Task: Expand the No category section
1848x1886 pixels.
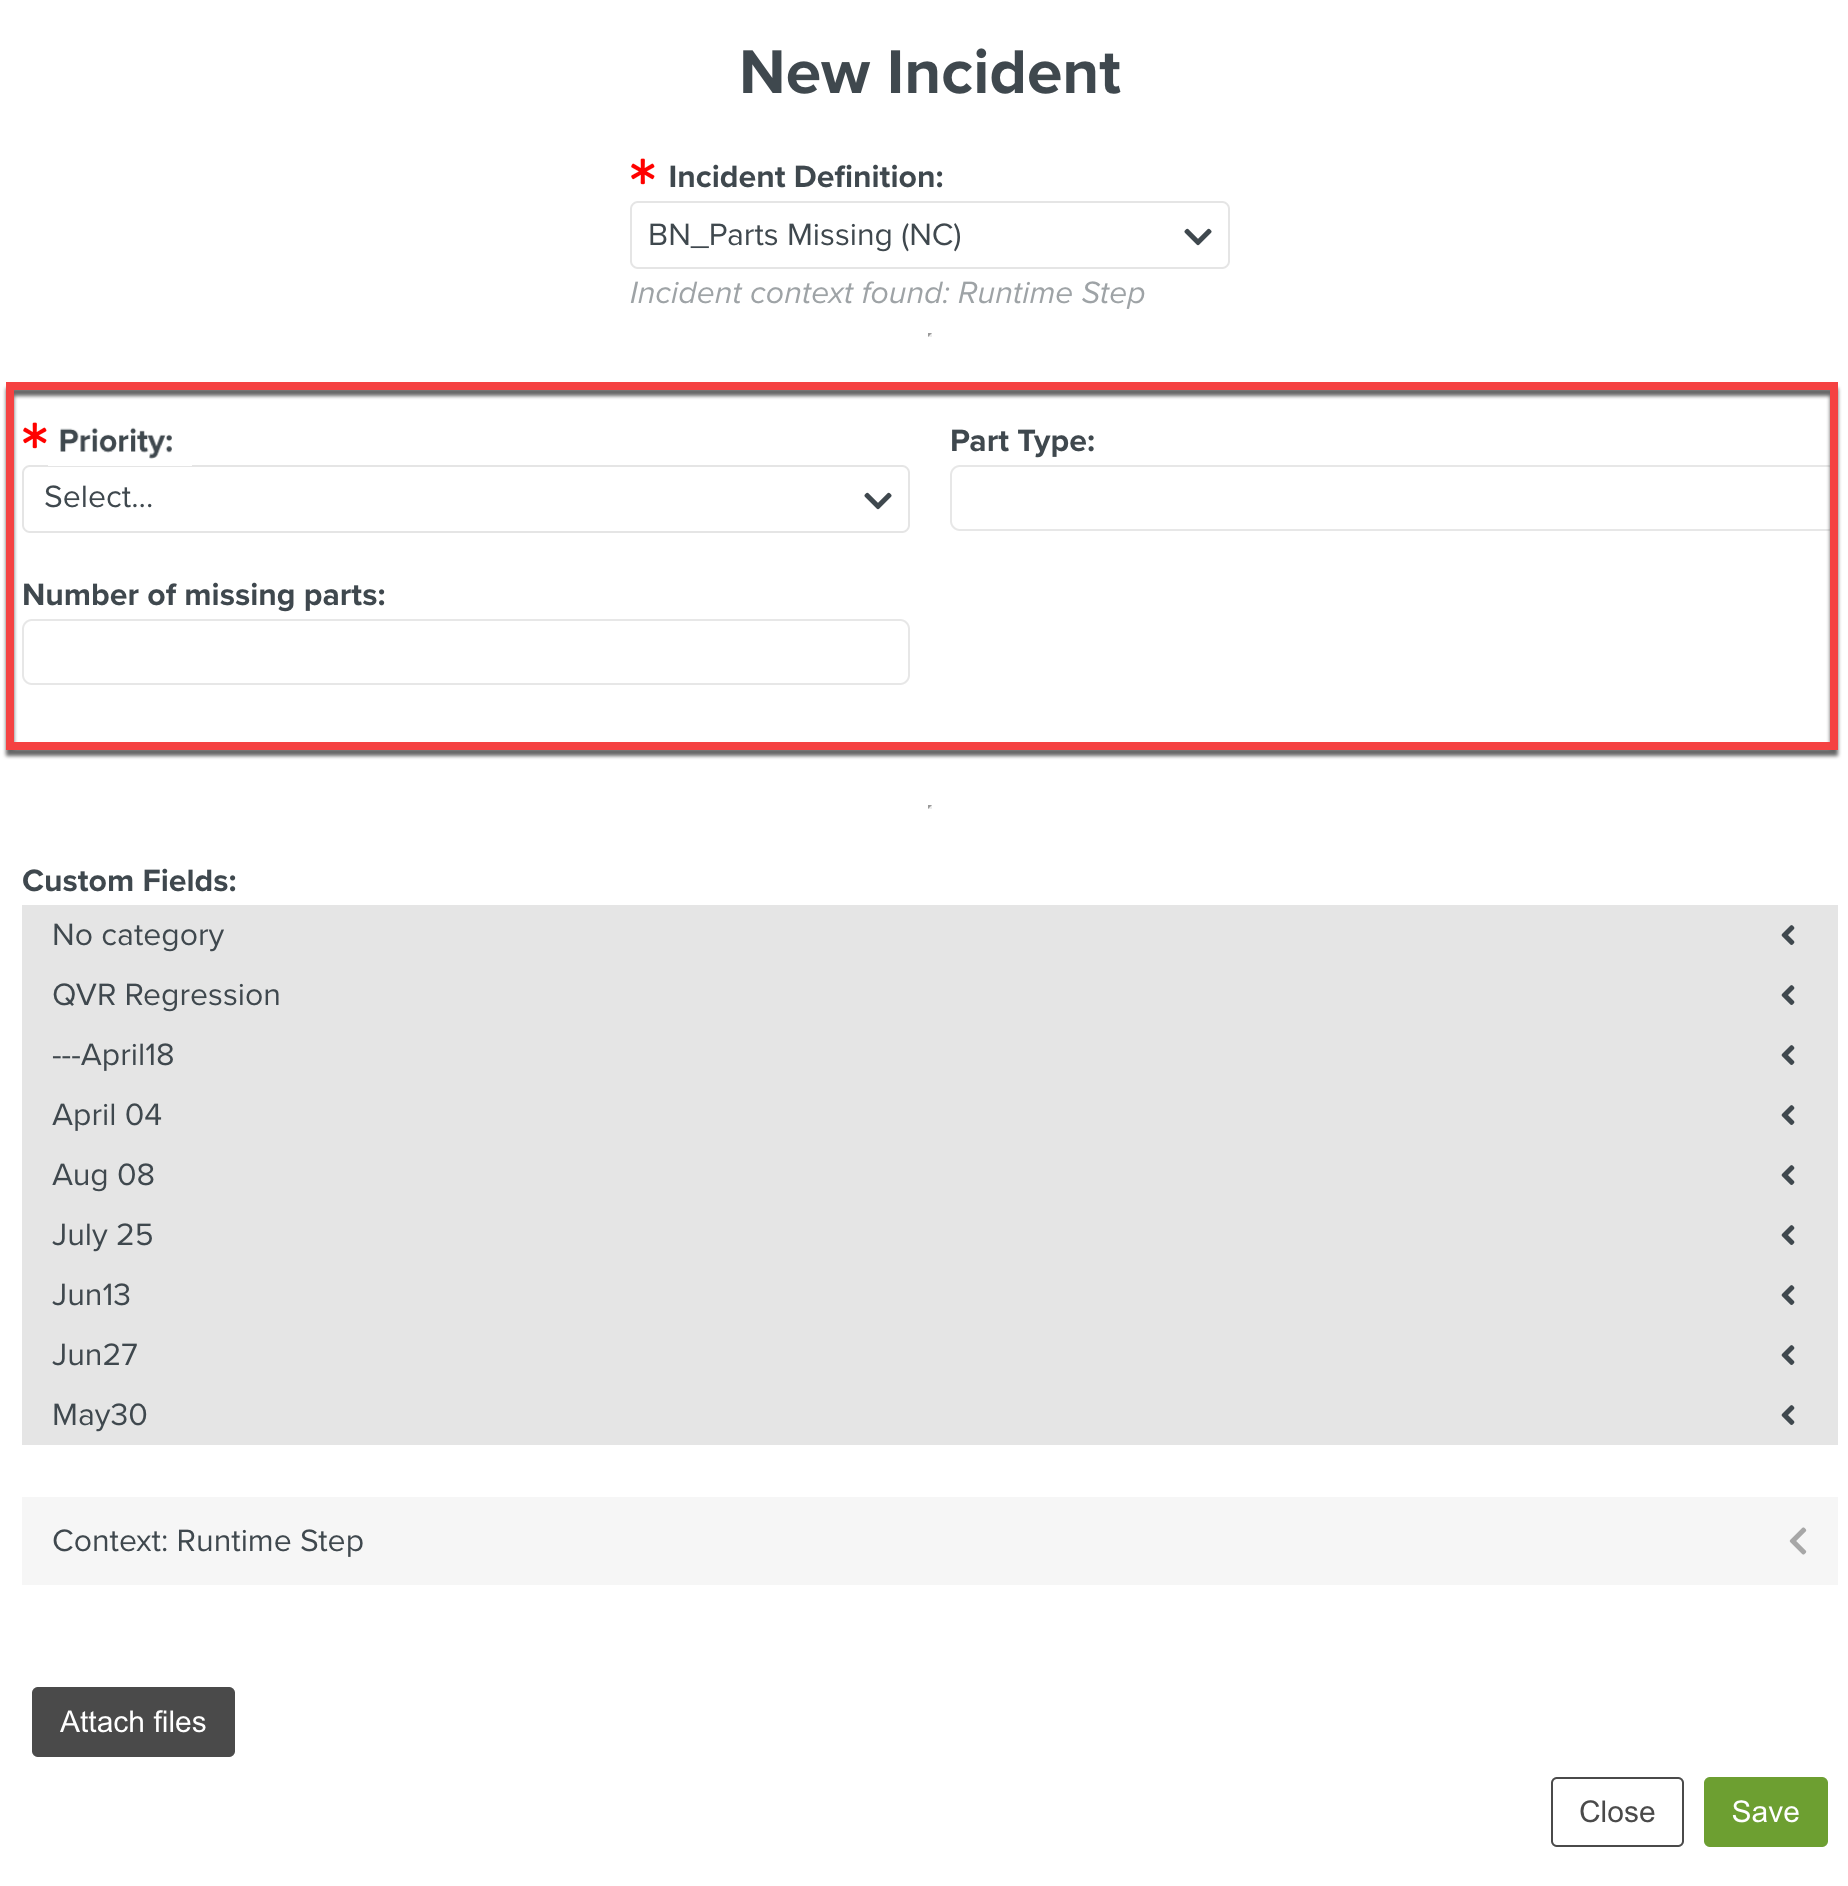Action: (929, 935)
